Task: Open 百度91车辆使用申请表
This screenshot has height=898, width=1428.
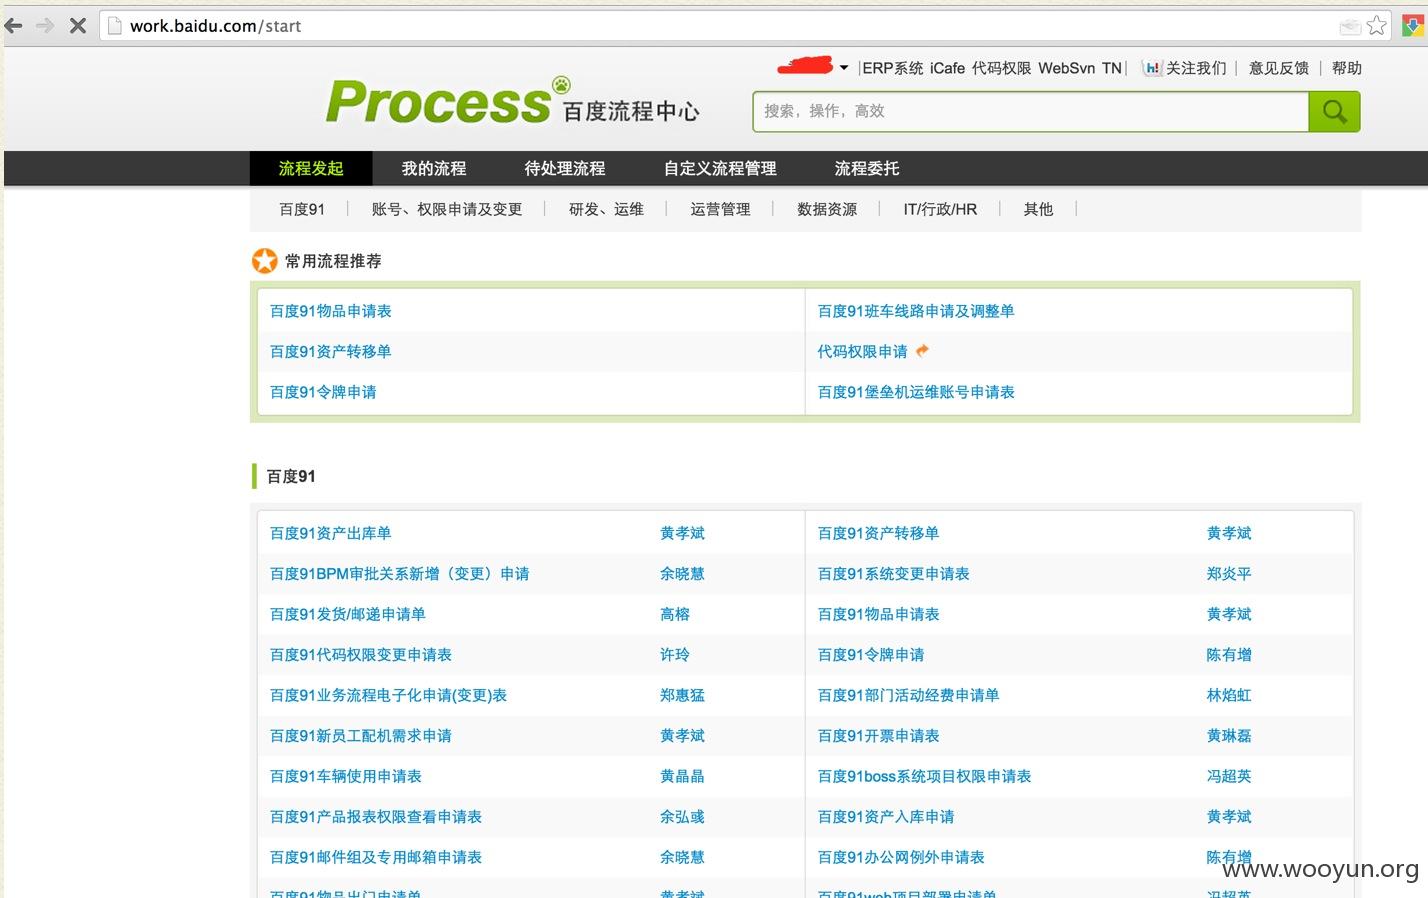Action: 346,776
